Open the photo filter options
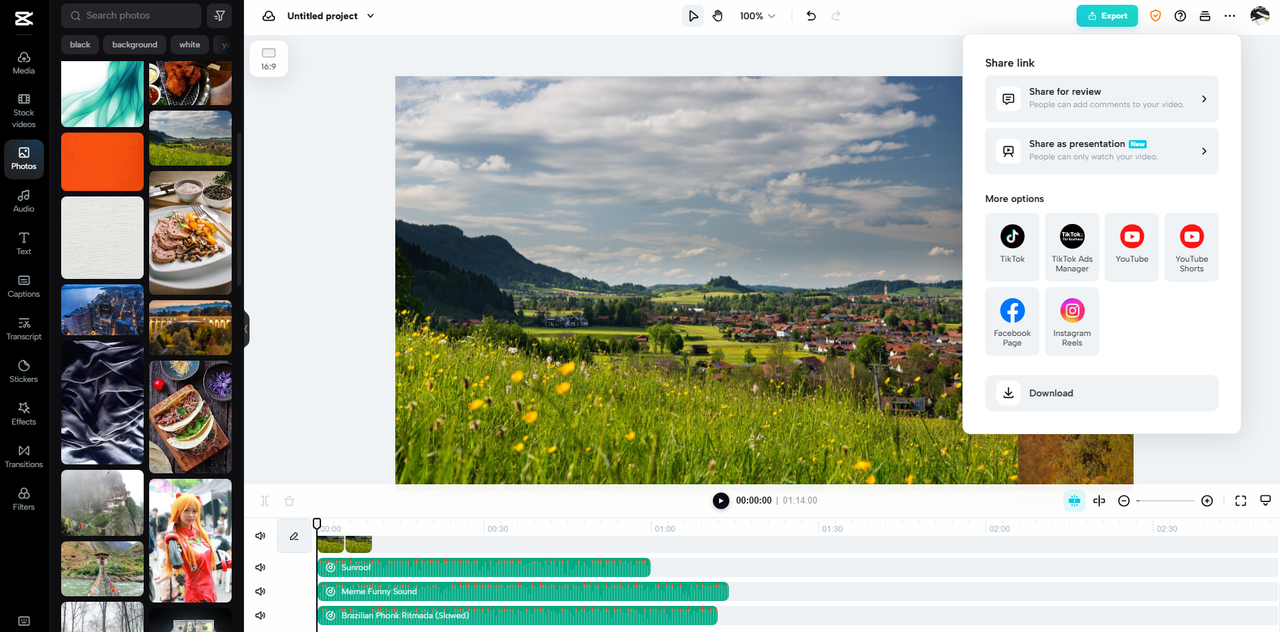This screenshot has height=632, width=1280. click(x=219, y=15)
